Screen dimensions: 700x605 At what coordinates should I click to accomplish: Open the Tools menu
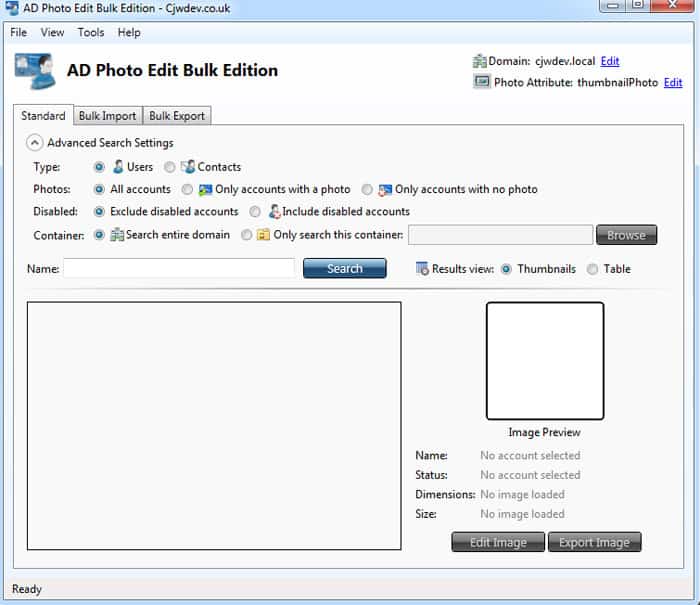91,33
